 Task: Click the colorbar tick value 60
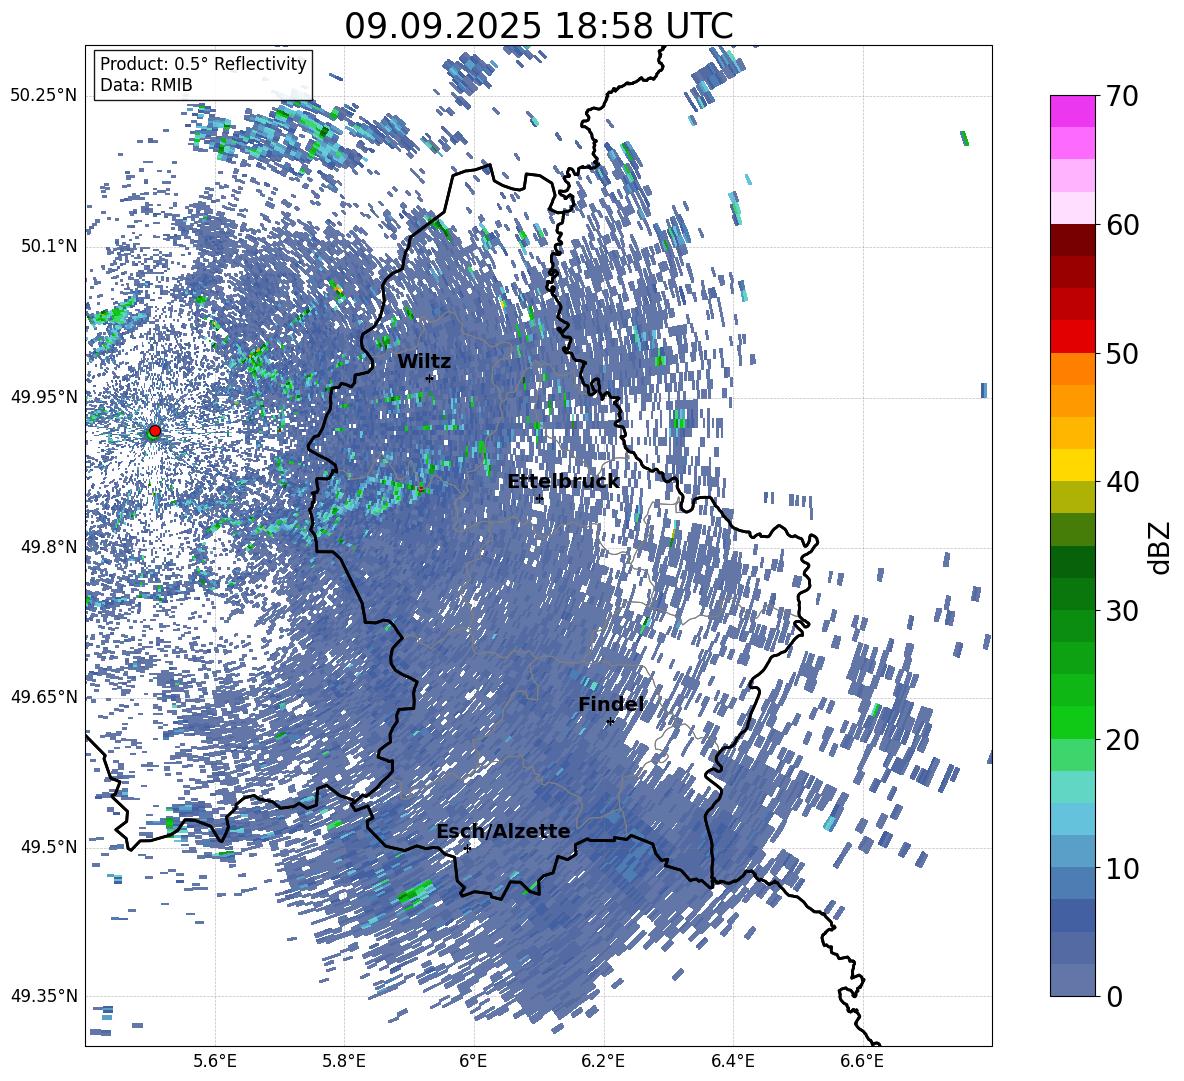tap(1121, 225)
